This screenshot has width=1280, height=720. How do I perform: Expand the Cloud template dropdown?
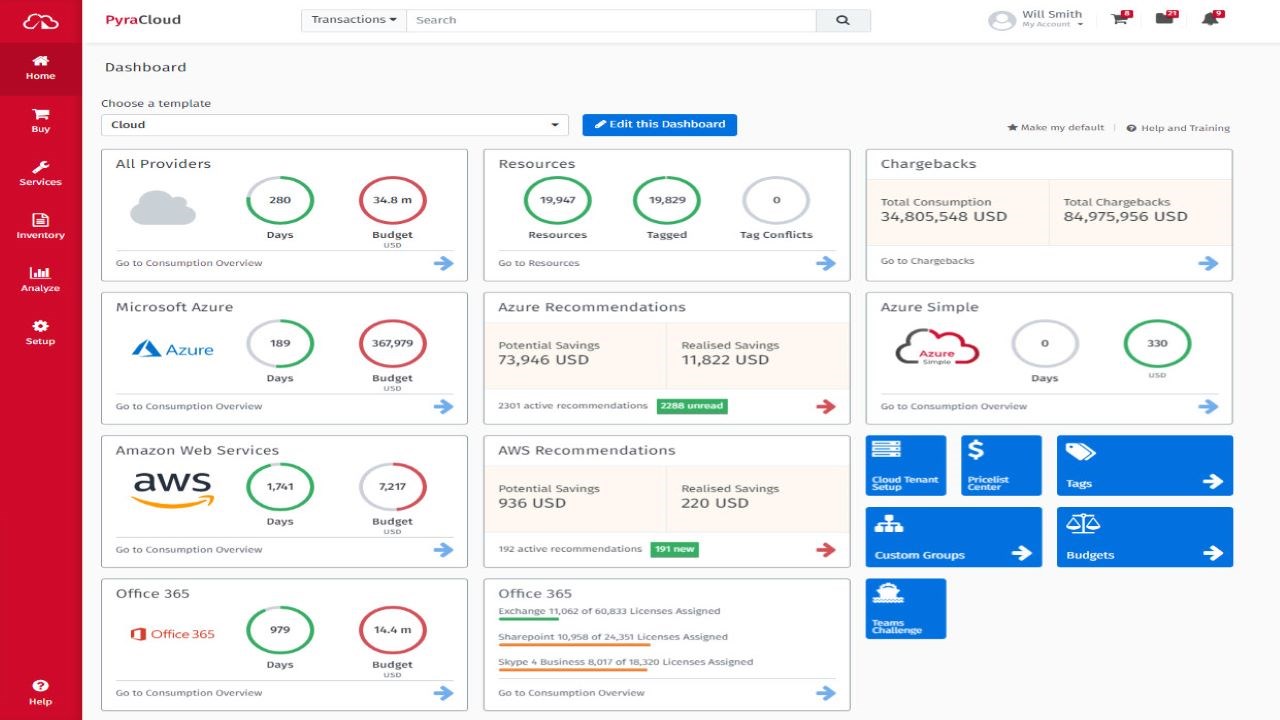click(x=335, y=125)
